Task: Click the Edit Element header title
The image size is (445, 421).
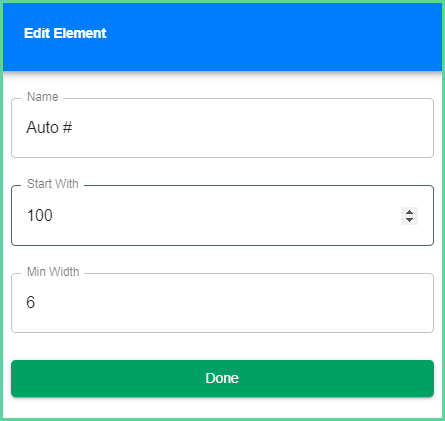Action: pos(65,33)
